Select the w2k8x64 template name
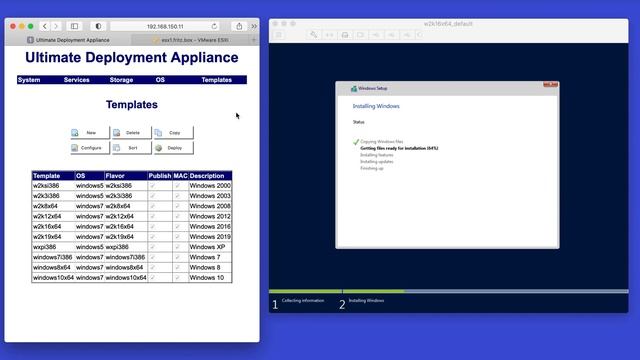Screen dimensions: 640x360 click(x=45, y=206)
